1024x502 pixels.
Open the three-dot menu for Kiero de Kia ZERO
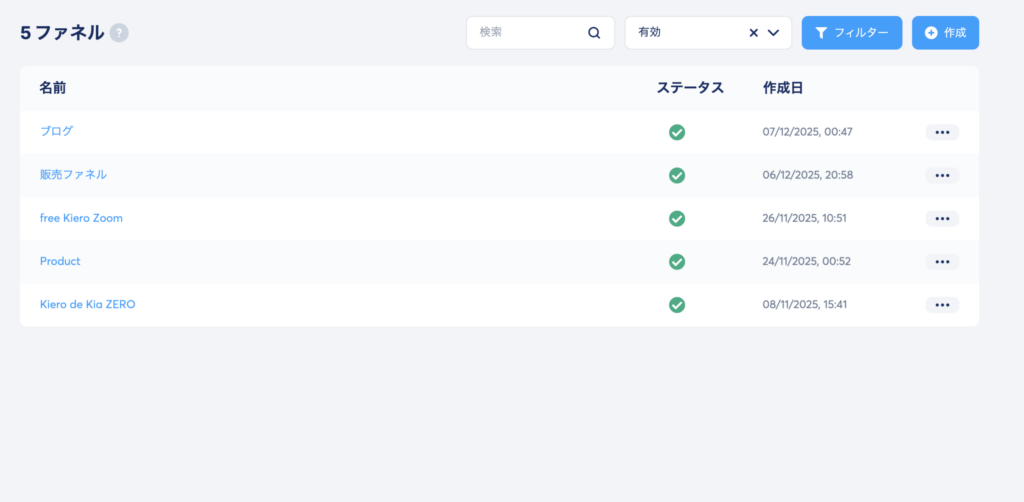941,304
